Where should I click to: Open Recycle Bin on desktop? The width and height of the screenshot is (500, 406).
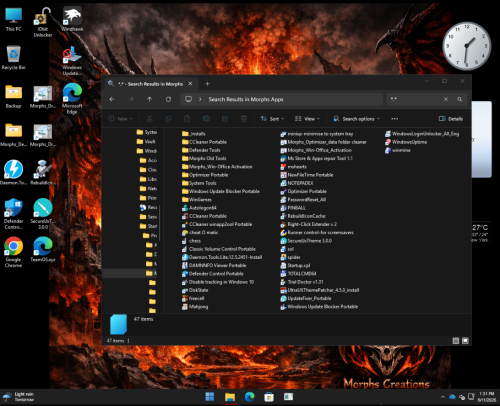[x=13, y=57]
